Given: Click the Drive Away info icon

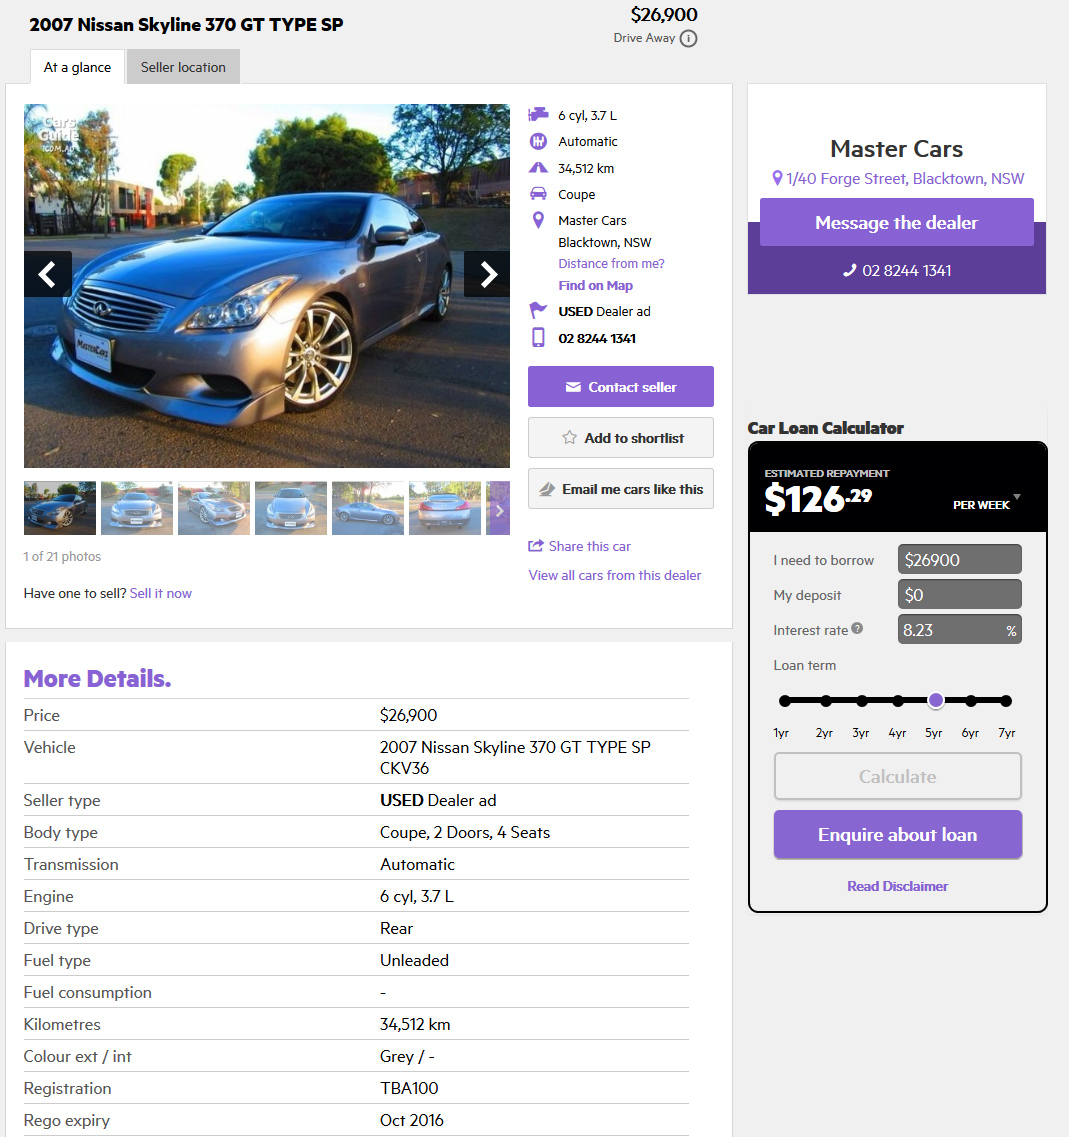Looking at the screenshot, I should tap(688, 38).
